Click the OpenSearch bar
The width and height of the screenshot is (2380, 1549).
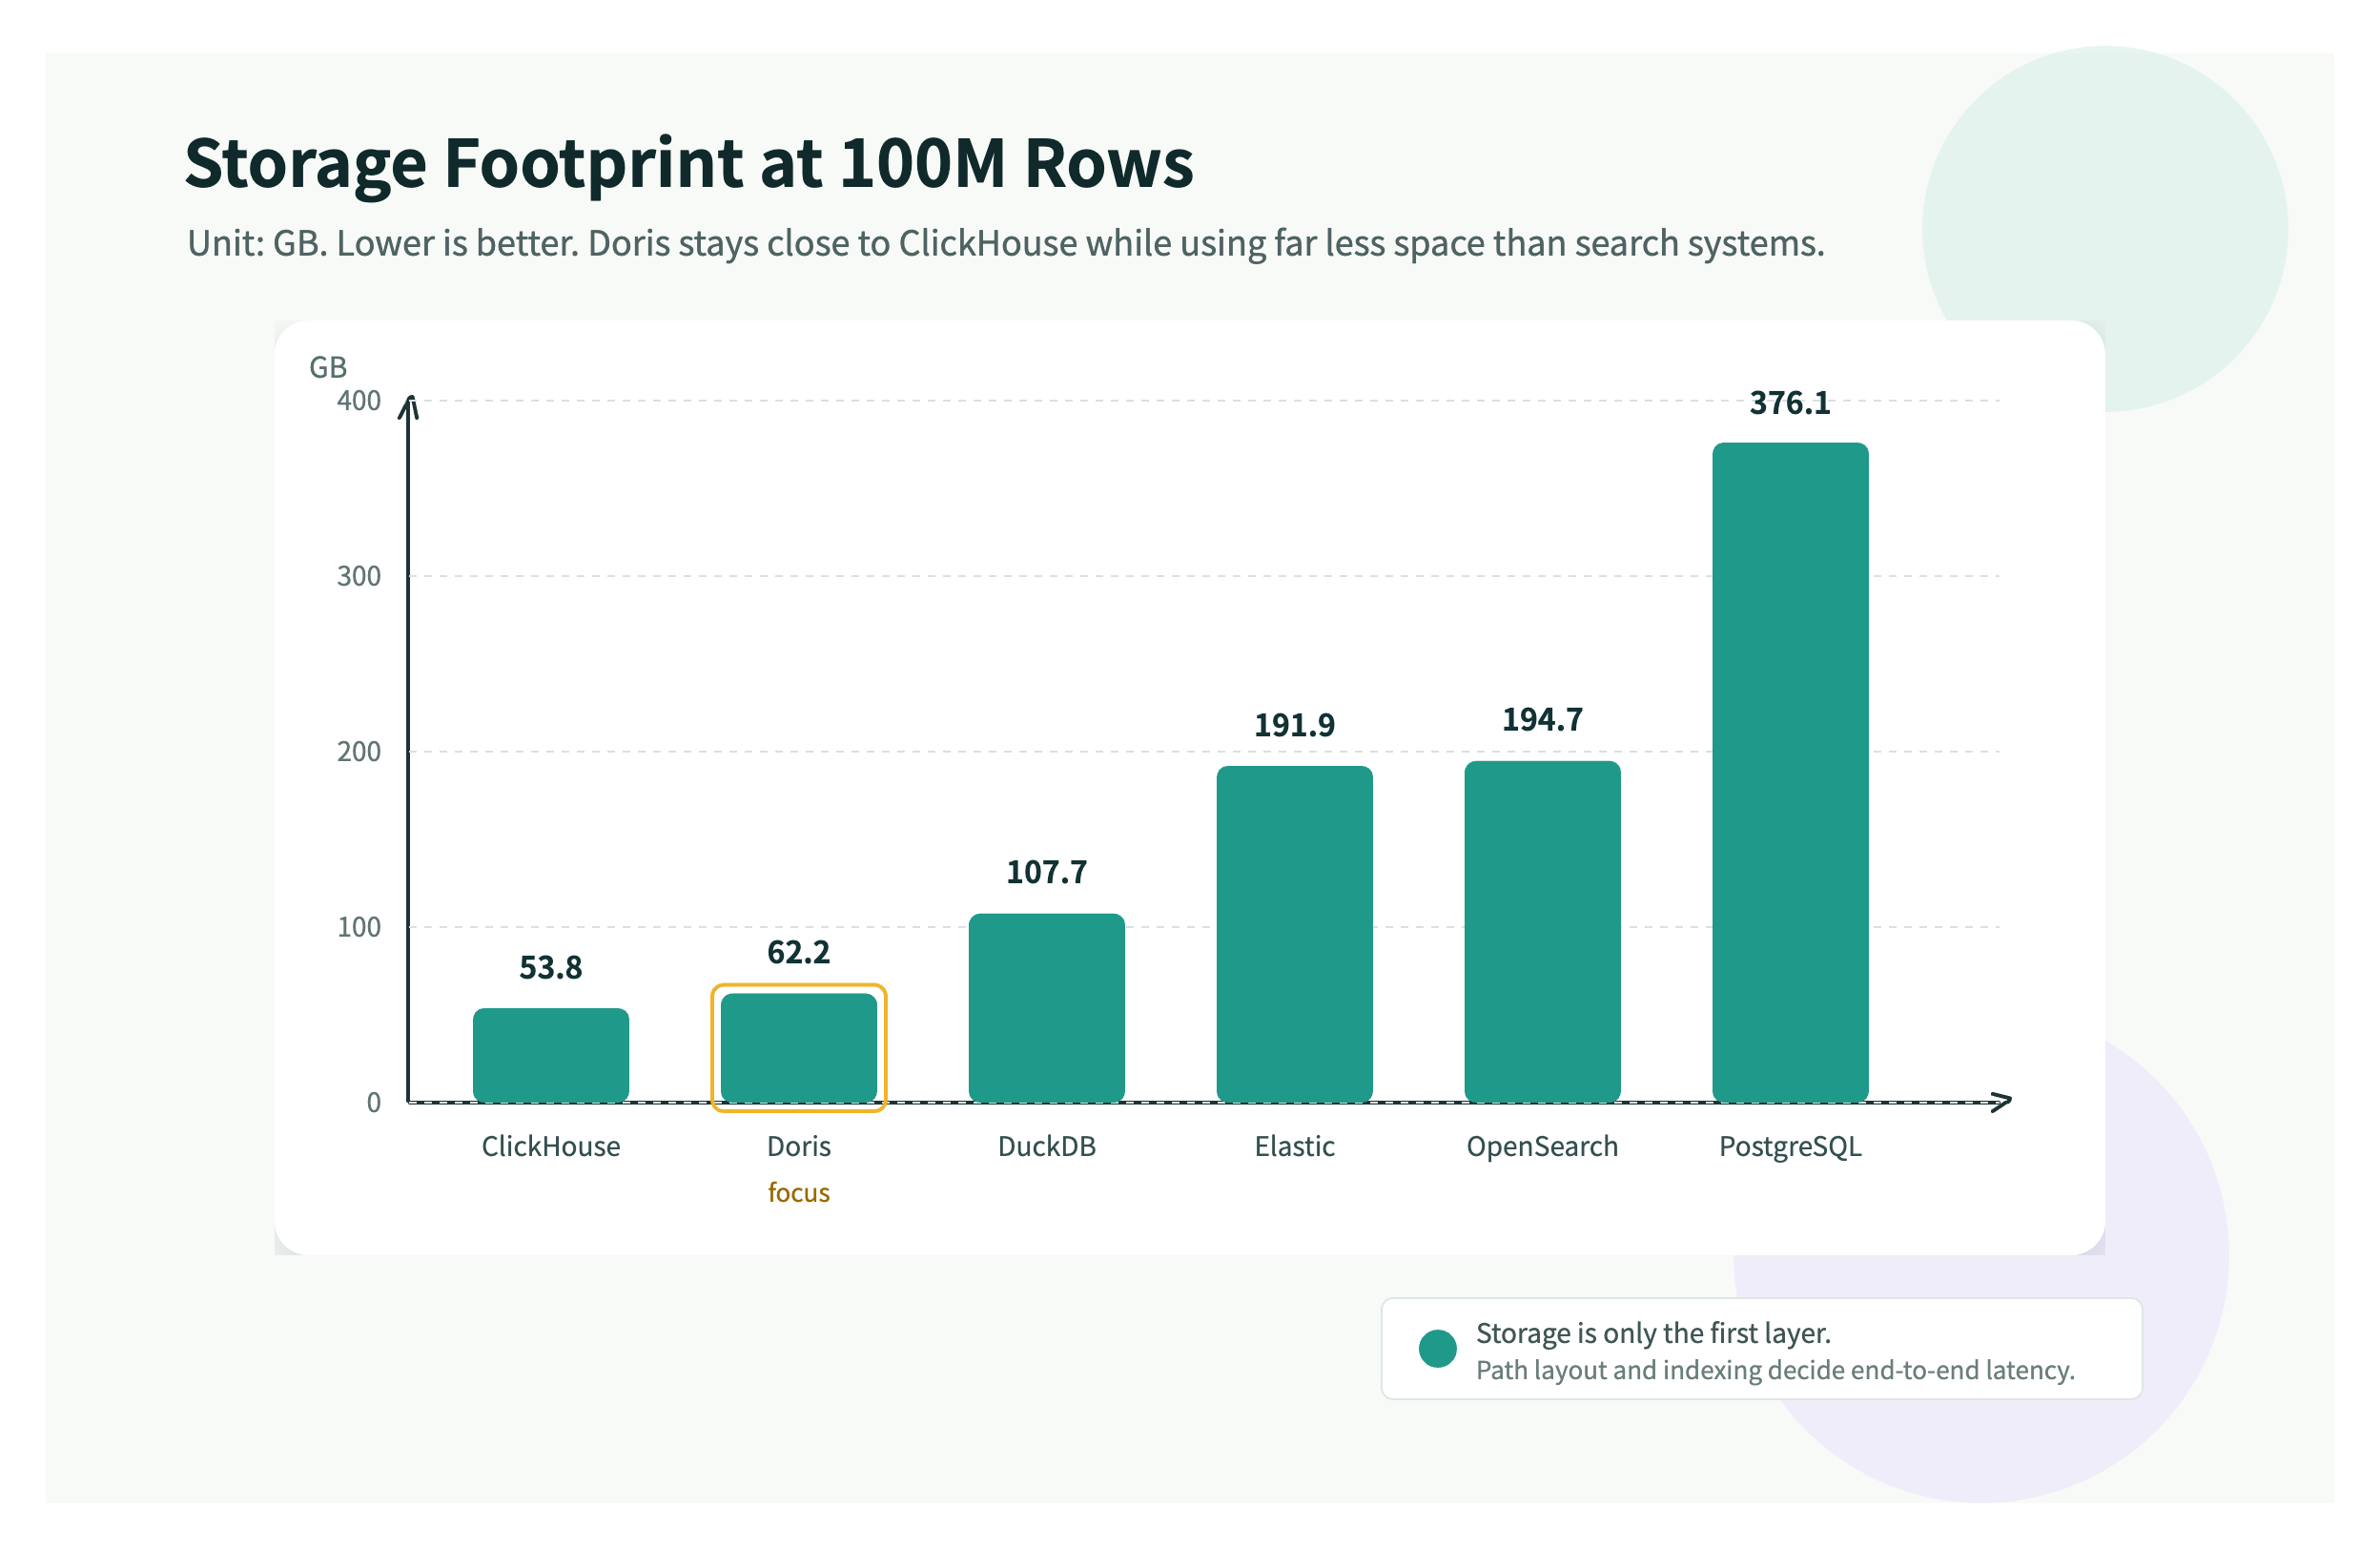point(1543,931)
